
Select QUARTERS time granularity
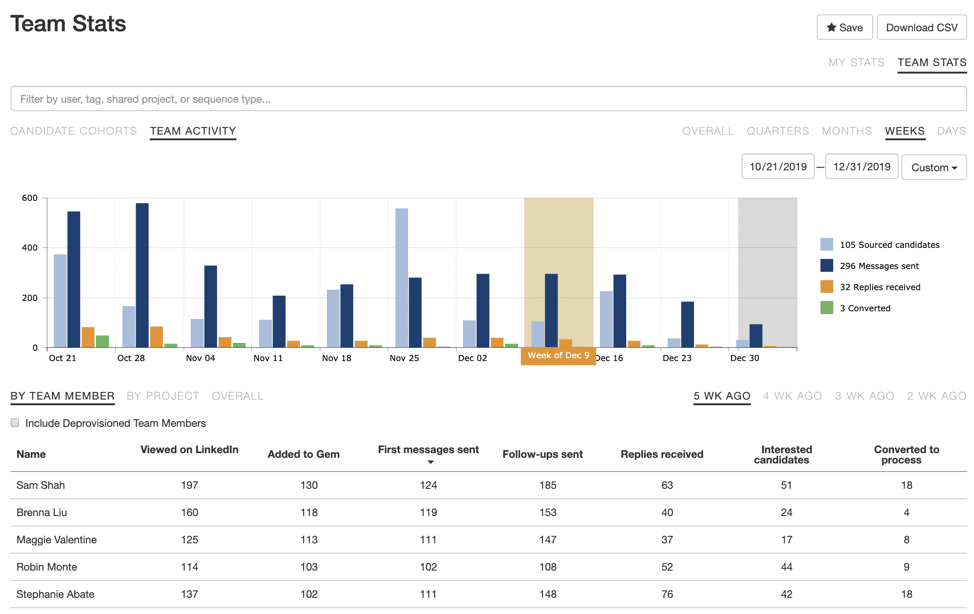778,131
